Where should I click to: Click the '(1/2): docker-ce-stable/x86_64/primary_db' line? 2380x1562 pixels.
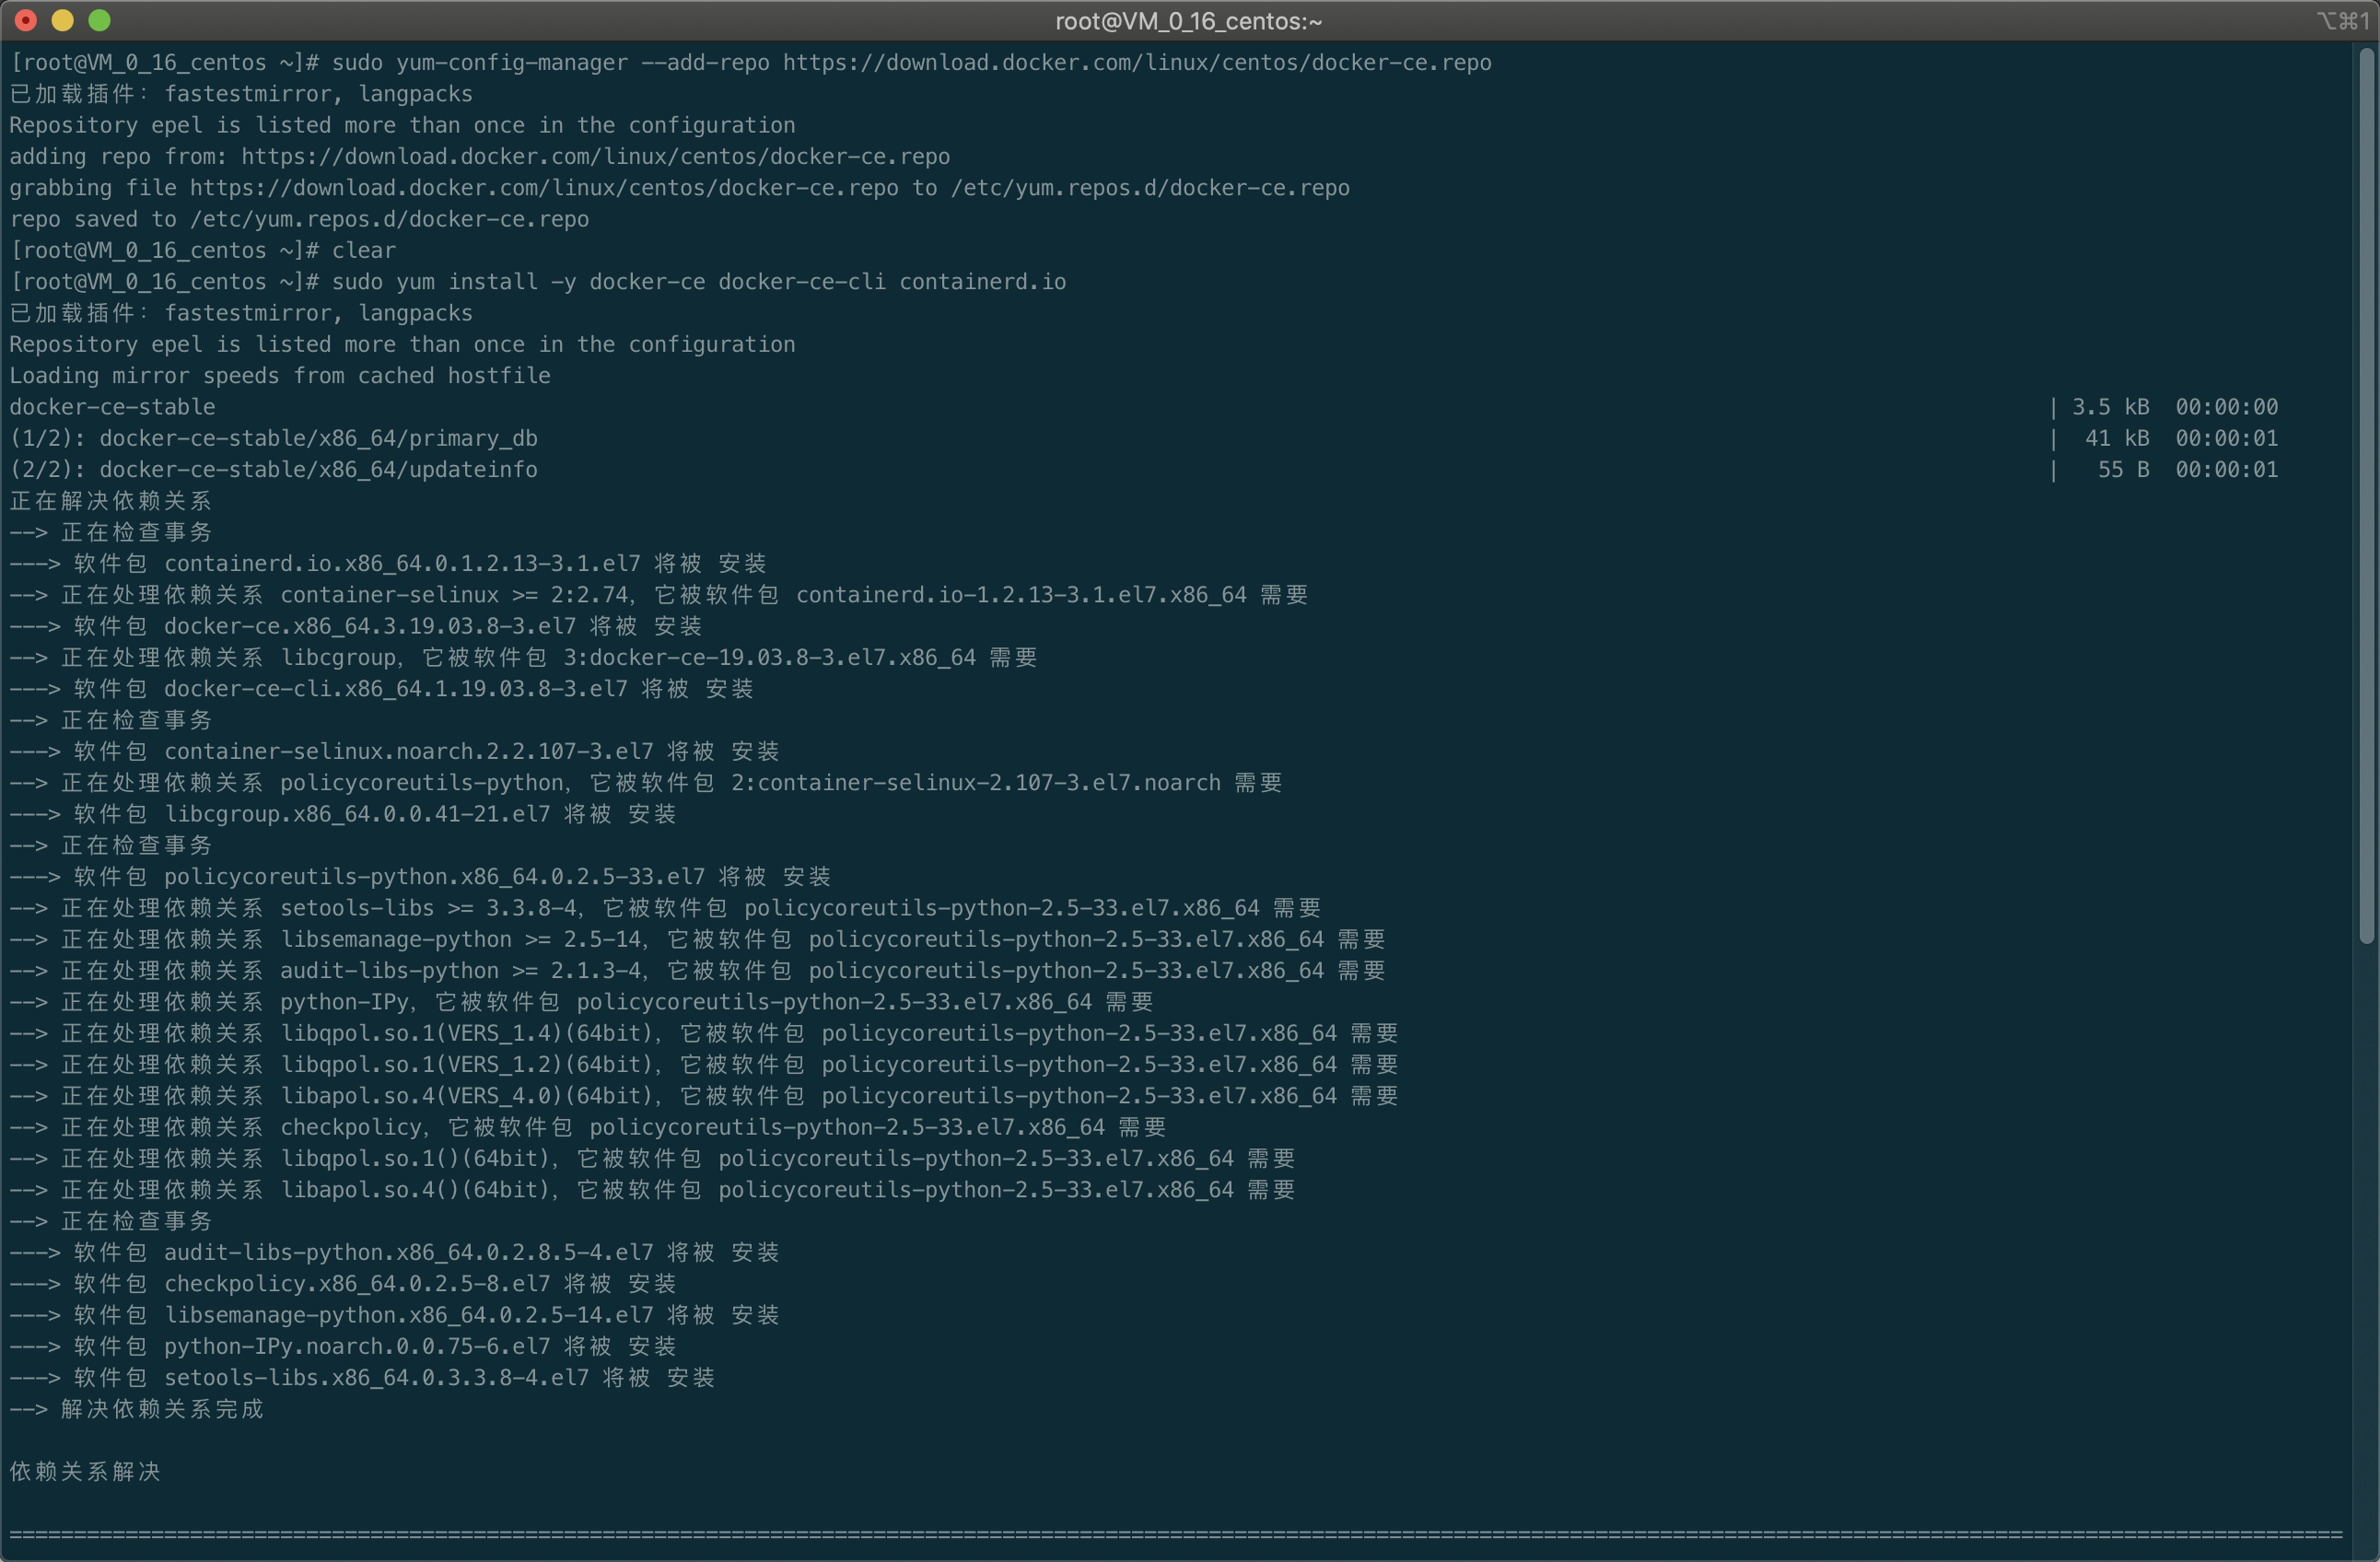pyautogui.click(x=273, y=439)
